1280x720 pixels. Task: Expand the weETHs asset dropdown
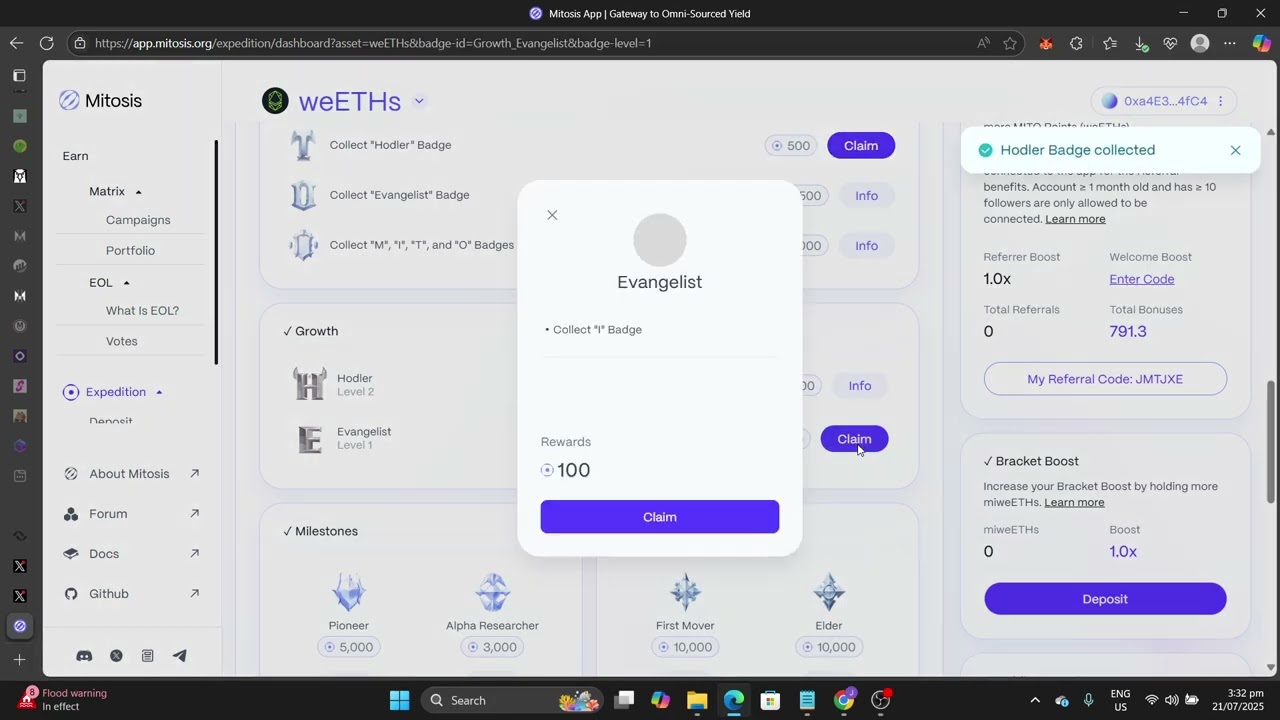coord(419,101)
